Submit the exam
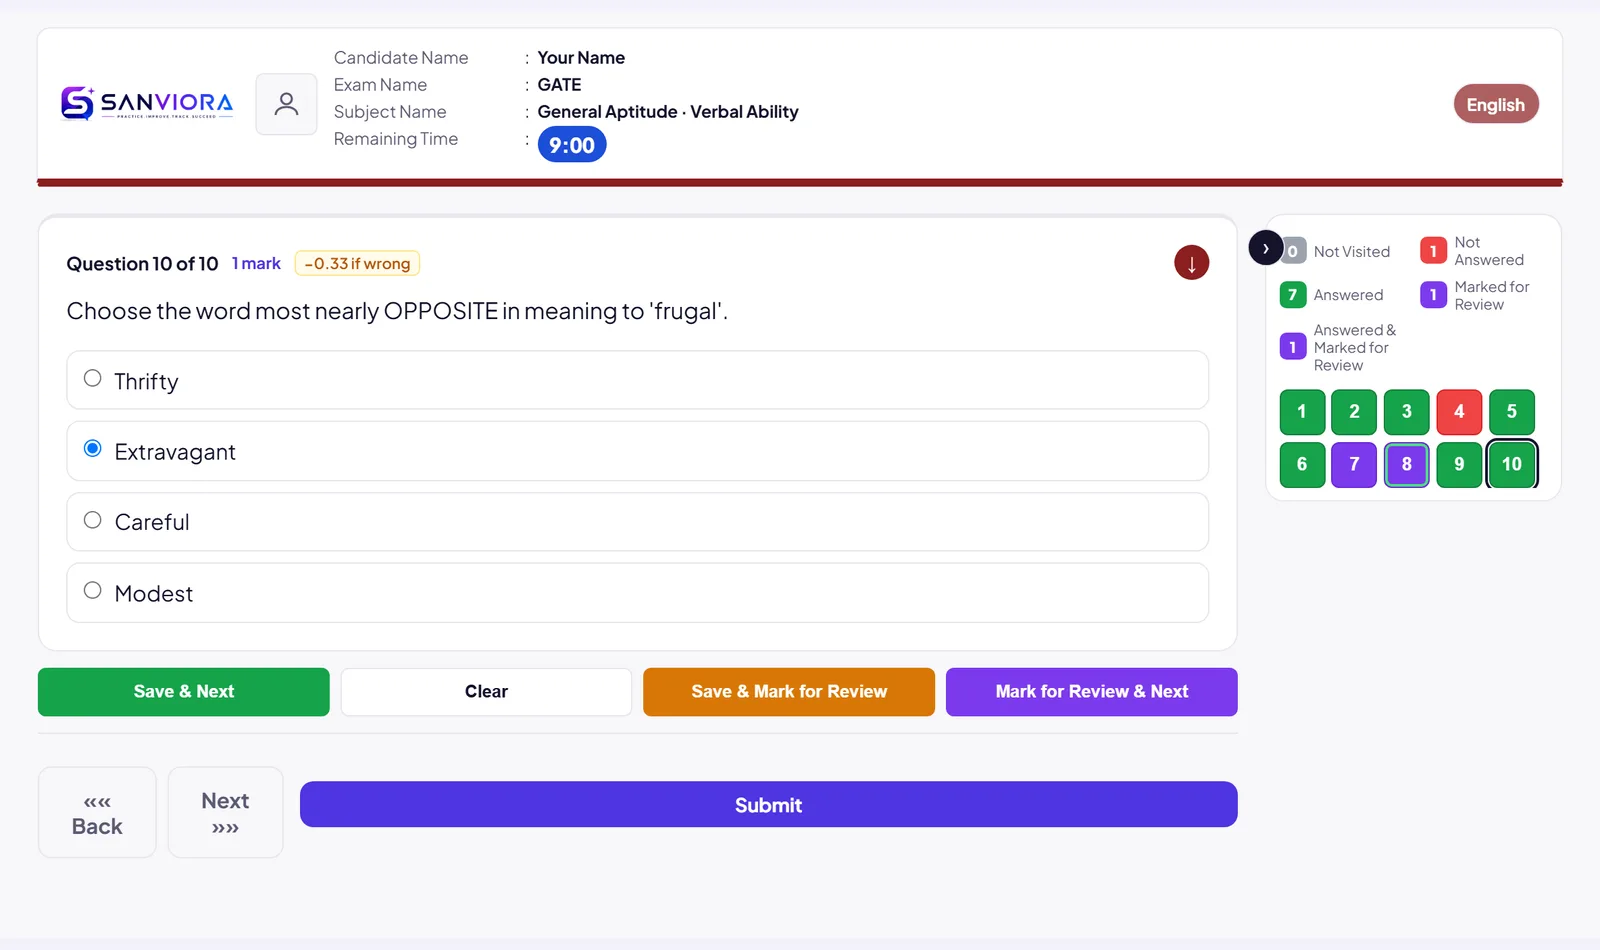The width and height of the screenshot is (1600, 950). click(x=769, y=805)
